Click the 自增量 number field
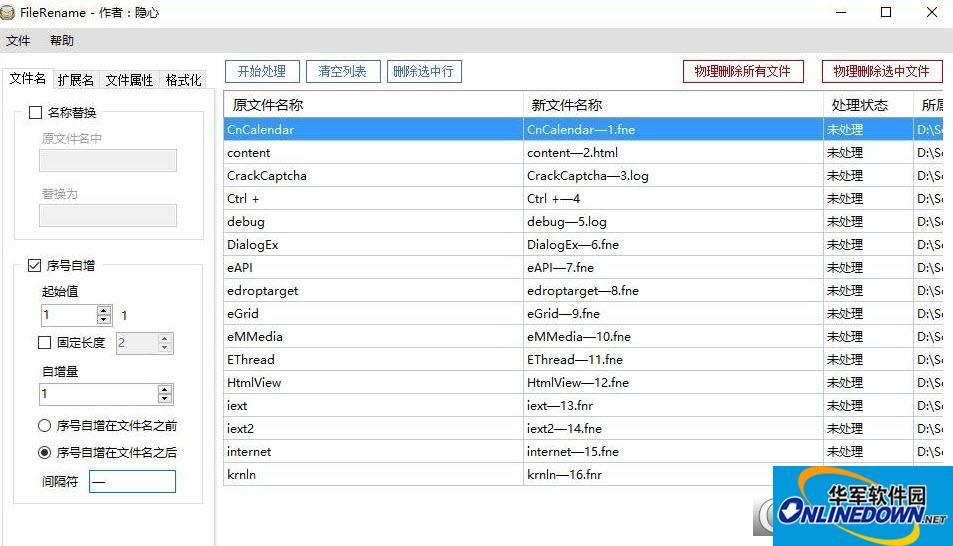Image resolution: width=953 pixels, height=546 pixels. click(98, 393)
